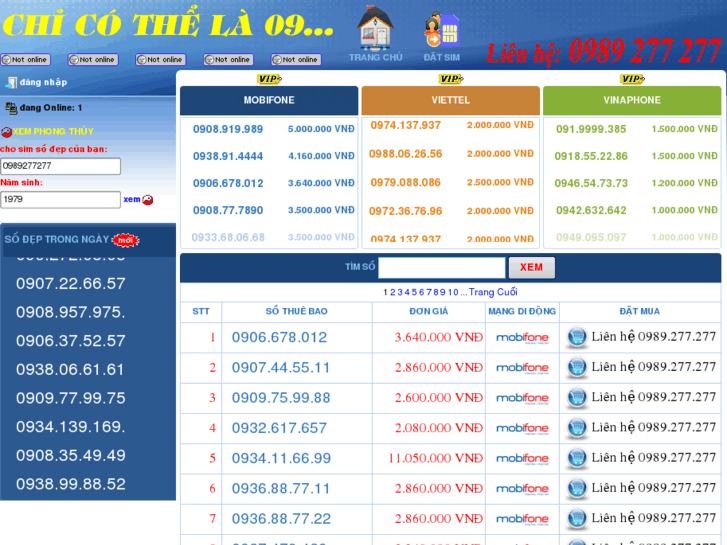Focus the sim number field 0989277277
This screenshot has height=545, width=727.
[61, 166]
